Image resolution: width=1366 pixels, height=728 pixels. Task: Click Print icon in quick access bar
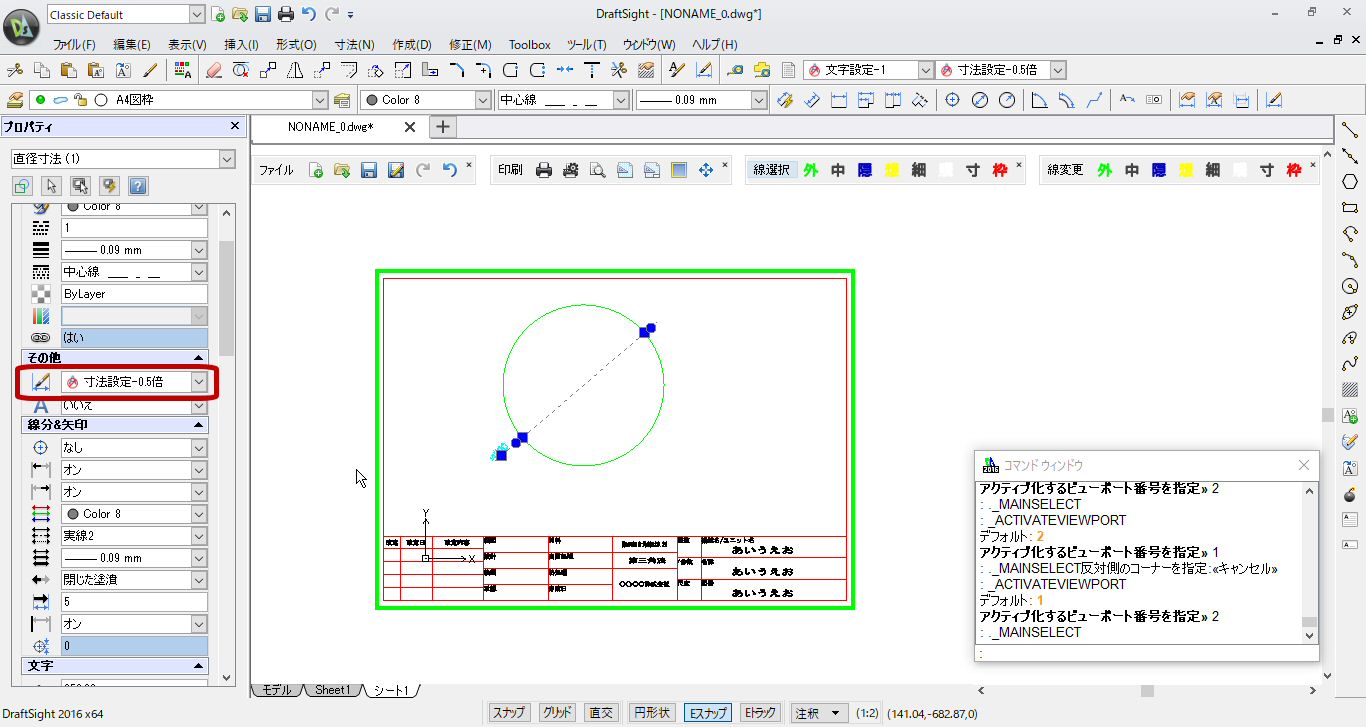[x=286, y=14]
